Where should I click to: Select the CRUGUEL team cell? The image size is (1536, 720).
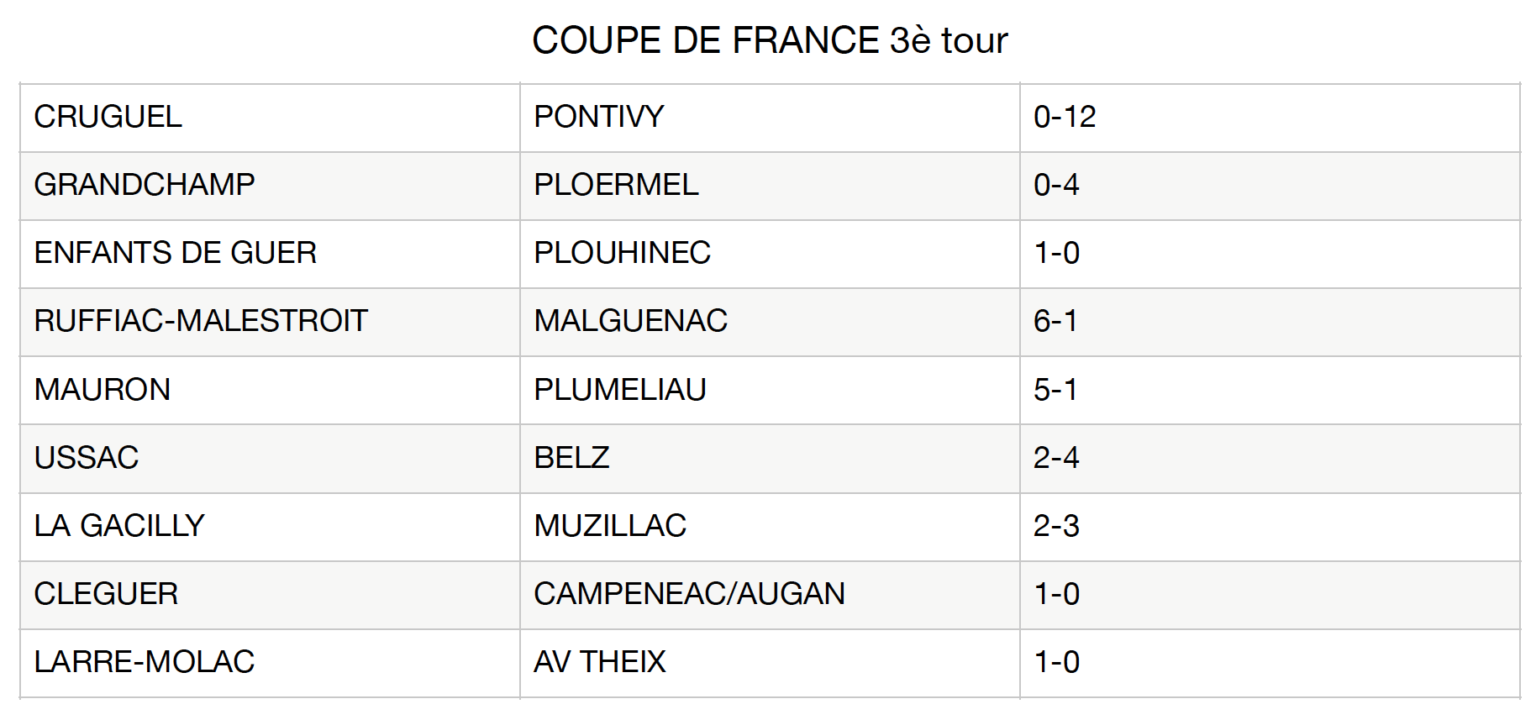point(108,117)
